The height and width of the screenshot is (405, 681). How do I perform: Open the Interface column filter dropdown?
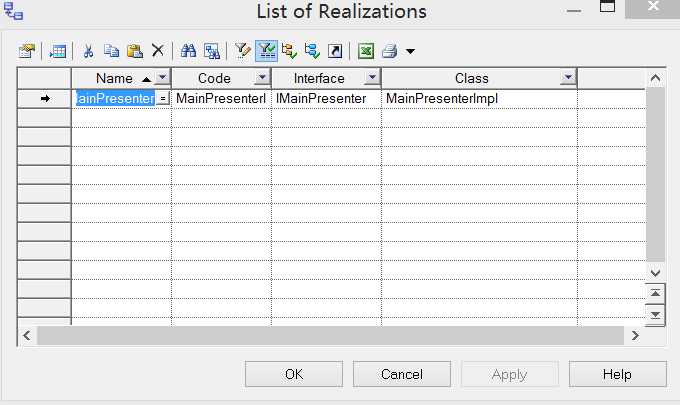click(371, 78)
